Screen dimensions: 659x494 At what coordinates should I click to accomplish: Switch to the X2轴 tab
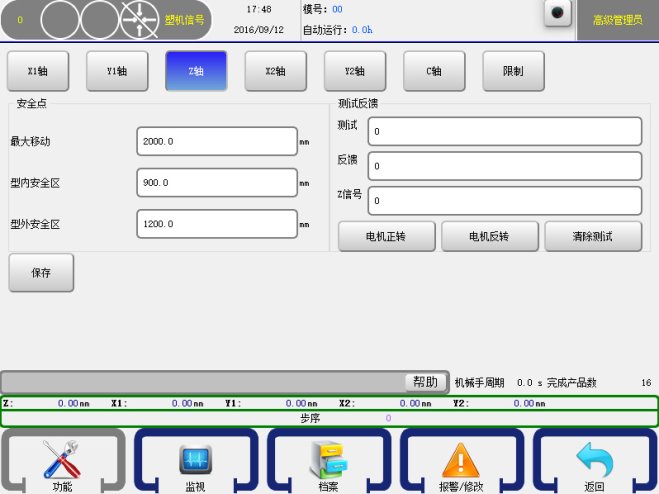point(276,71)
